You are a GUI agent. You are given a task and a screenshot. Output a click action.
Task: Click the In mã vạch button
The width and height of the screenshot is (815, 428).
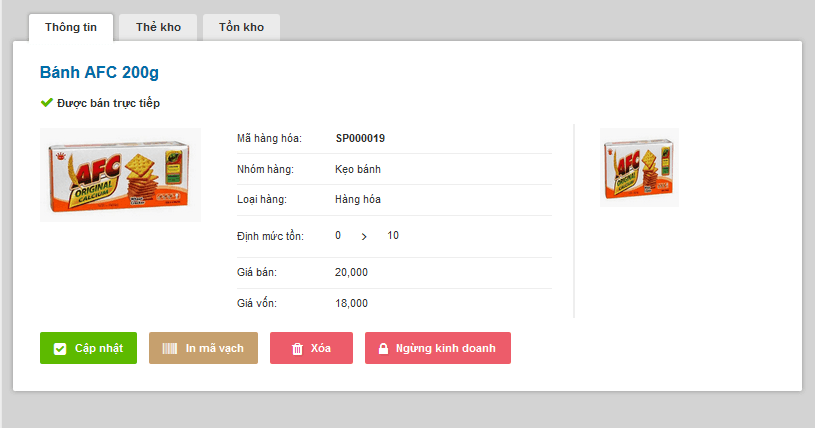pos(203,348)
